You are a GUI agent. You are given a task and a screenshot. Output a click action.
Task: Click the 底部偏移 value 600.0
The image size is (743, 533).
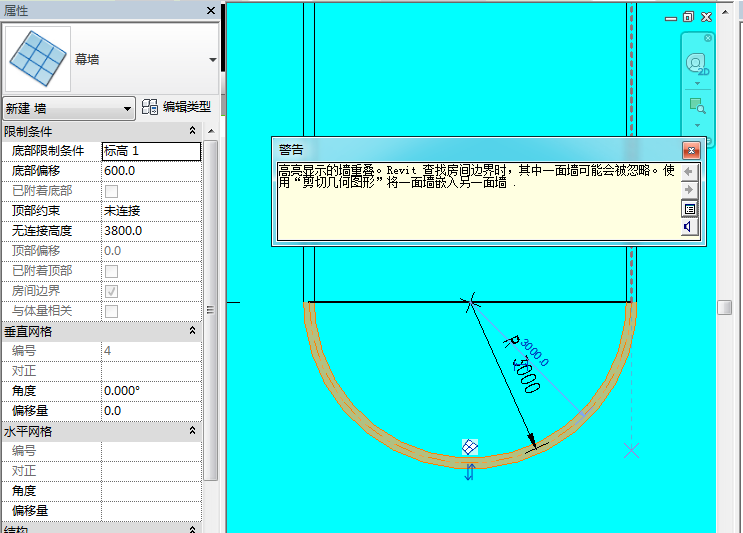(151, 171)
